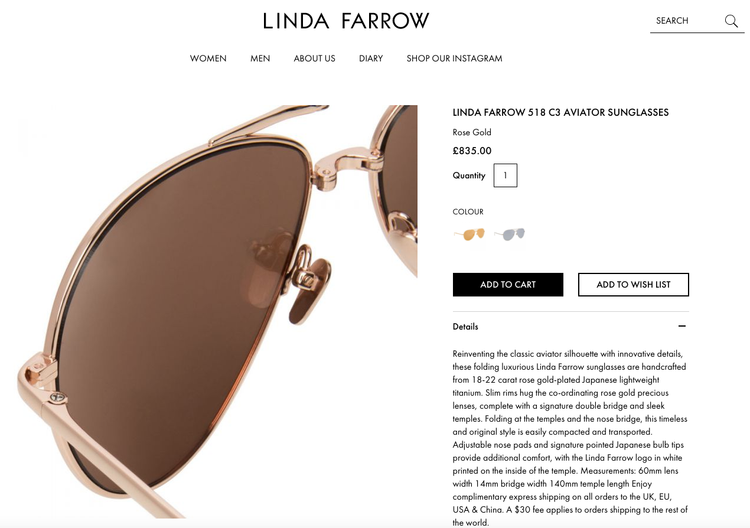750x528 pixels.
Task: Click the sunglasses product image
Action: [218, 311]
